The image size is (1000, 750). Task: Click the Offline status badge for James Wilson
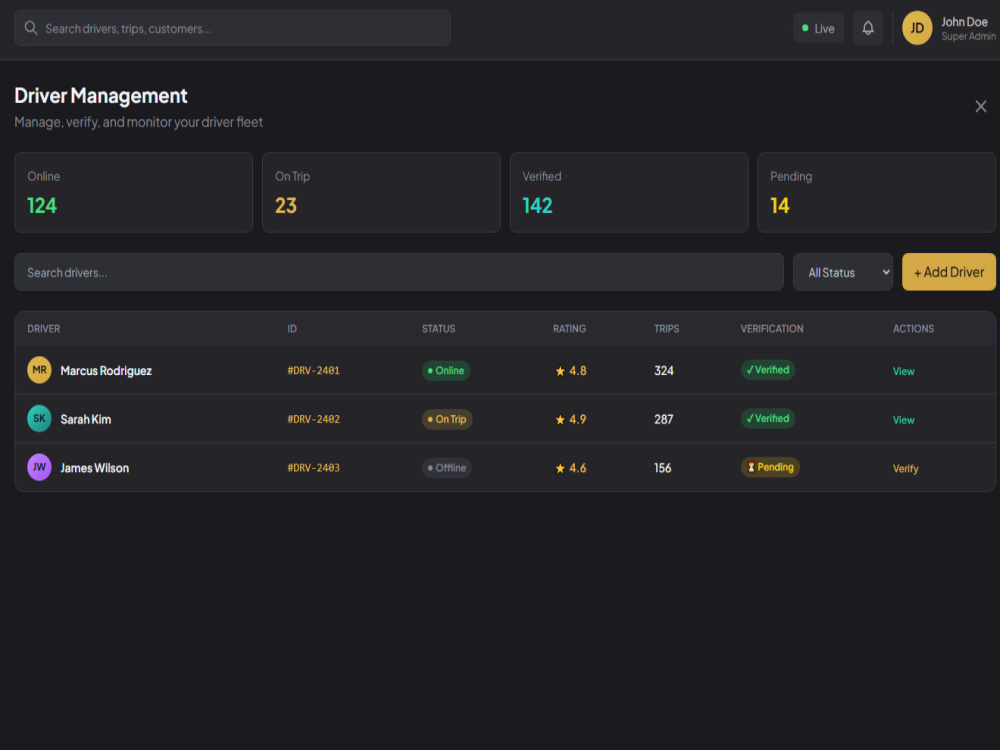[x=446, y=467]
